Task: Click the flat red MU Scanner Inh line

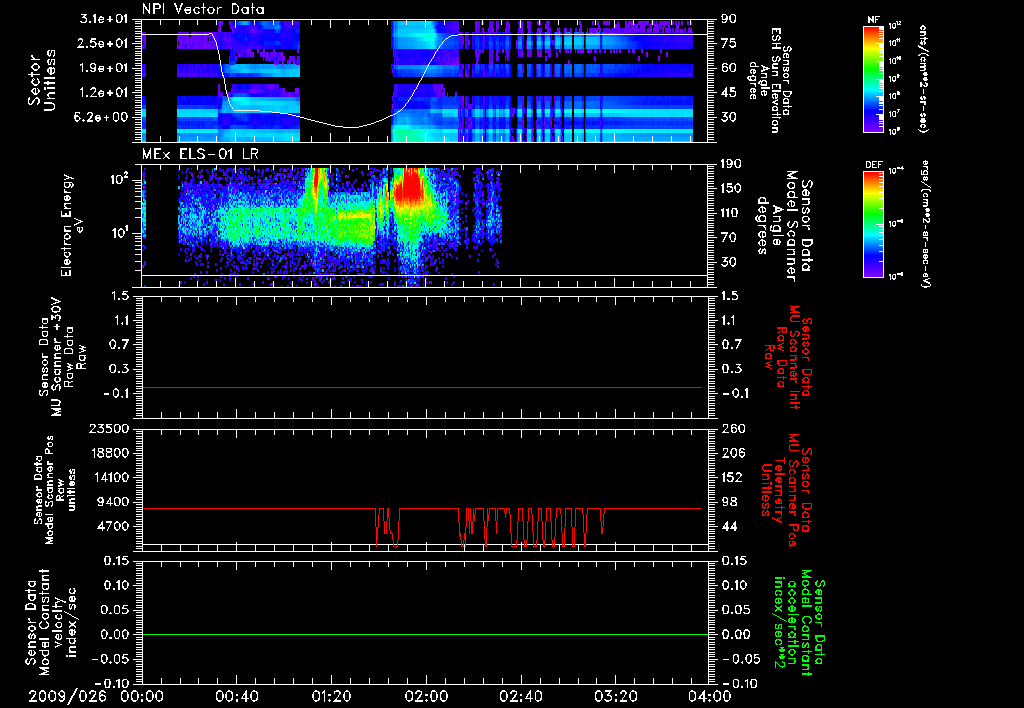Action: 422,387
